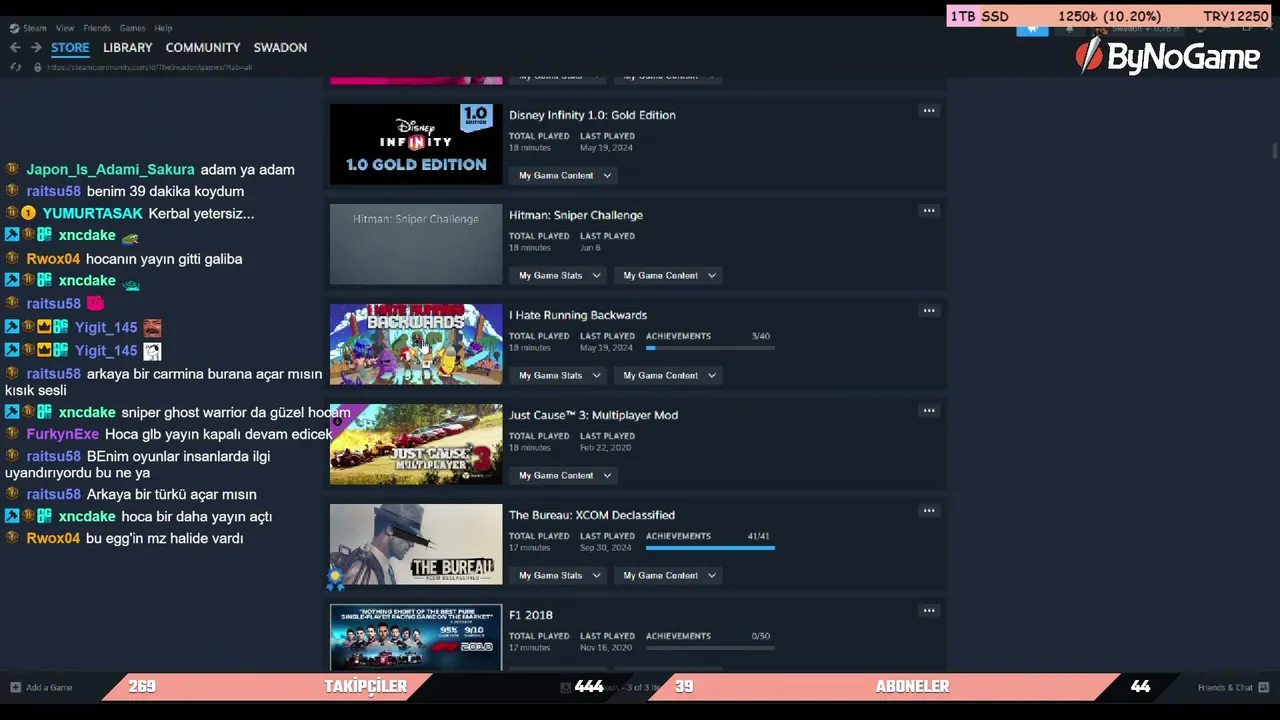Expand My Game Content for Just Cause 3
This screenshot has height=720, width=1280.
(x=565, y=476)
